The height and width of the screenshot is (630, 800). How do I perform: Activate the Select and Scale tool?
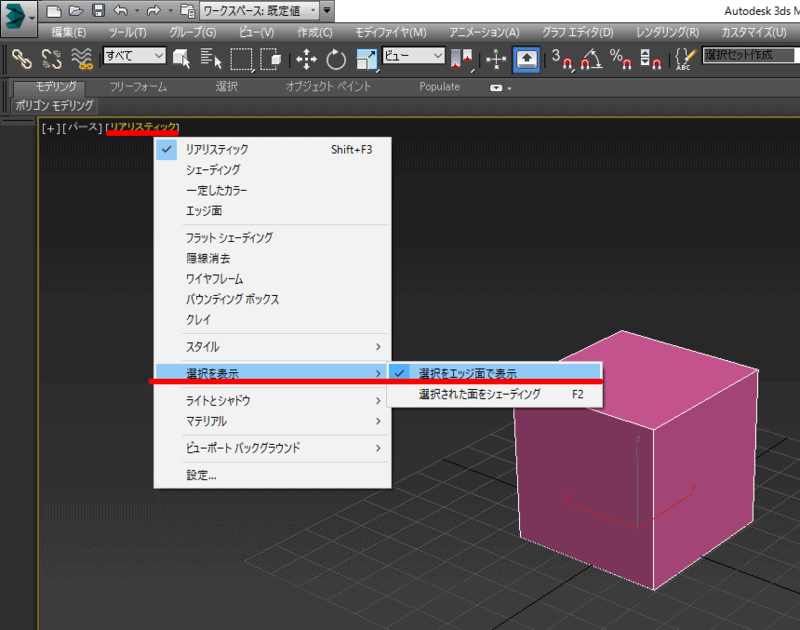[x=366, y=58]
